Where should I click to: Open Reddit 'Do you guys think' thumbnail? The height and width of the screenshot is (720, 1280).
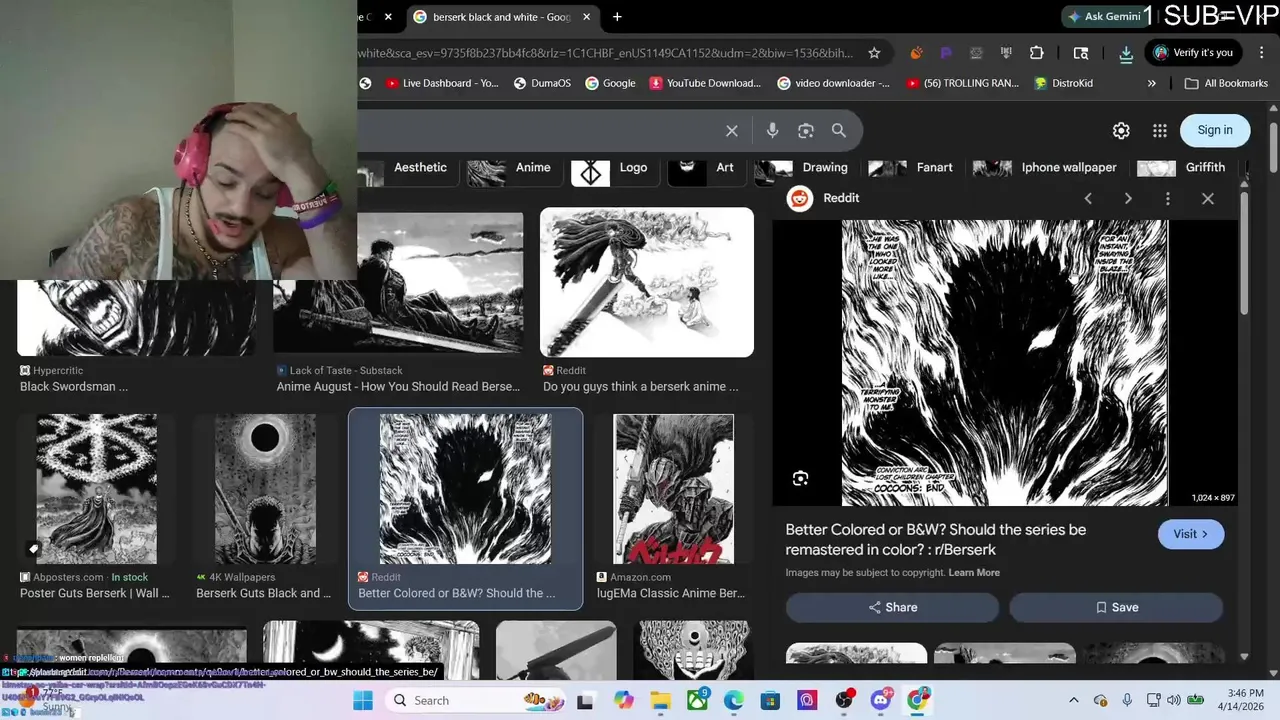click(647, 282)
